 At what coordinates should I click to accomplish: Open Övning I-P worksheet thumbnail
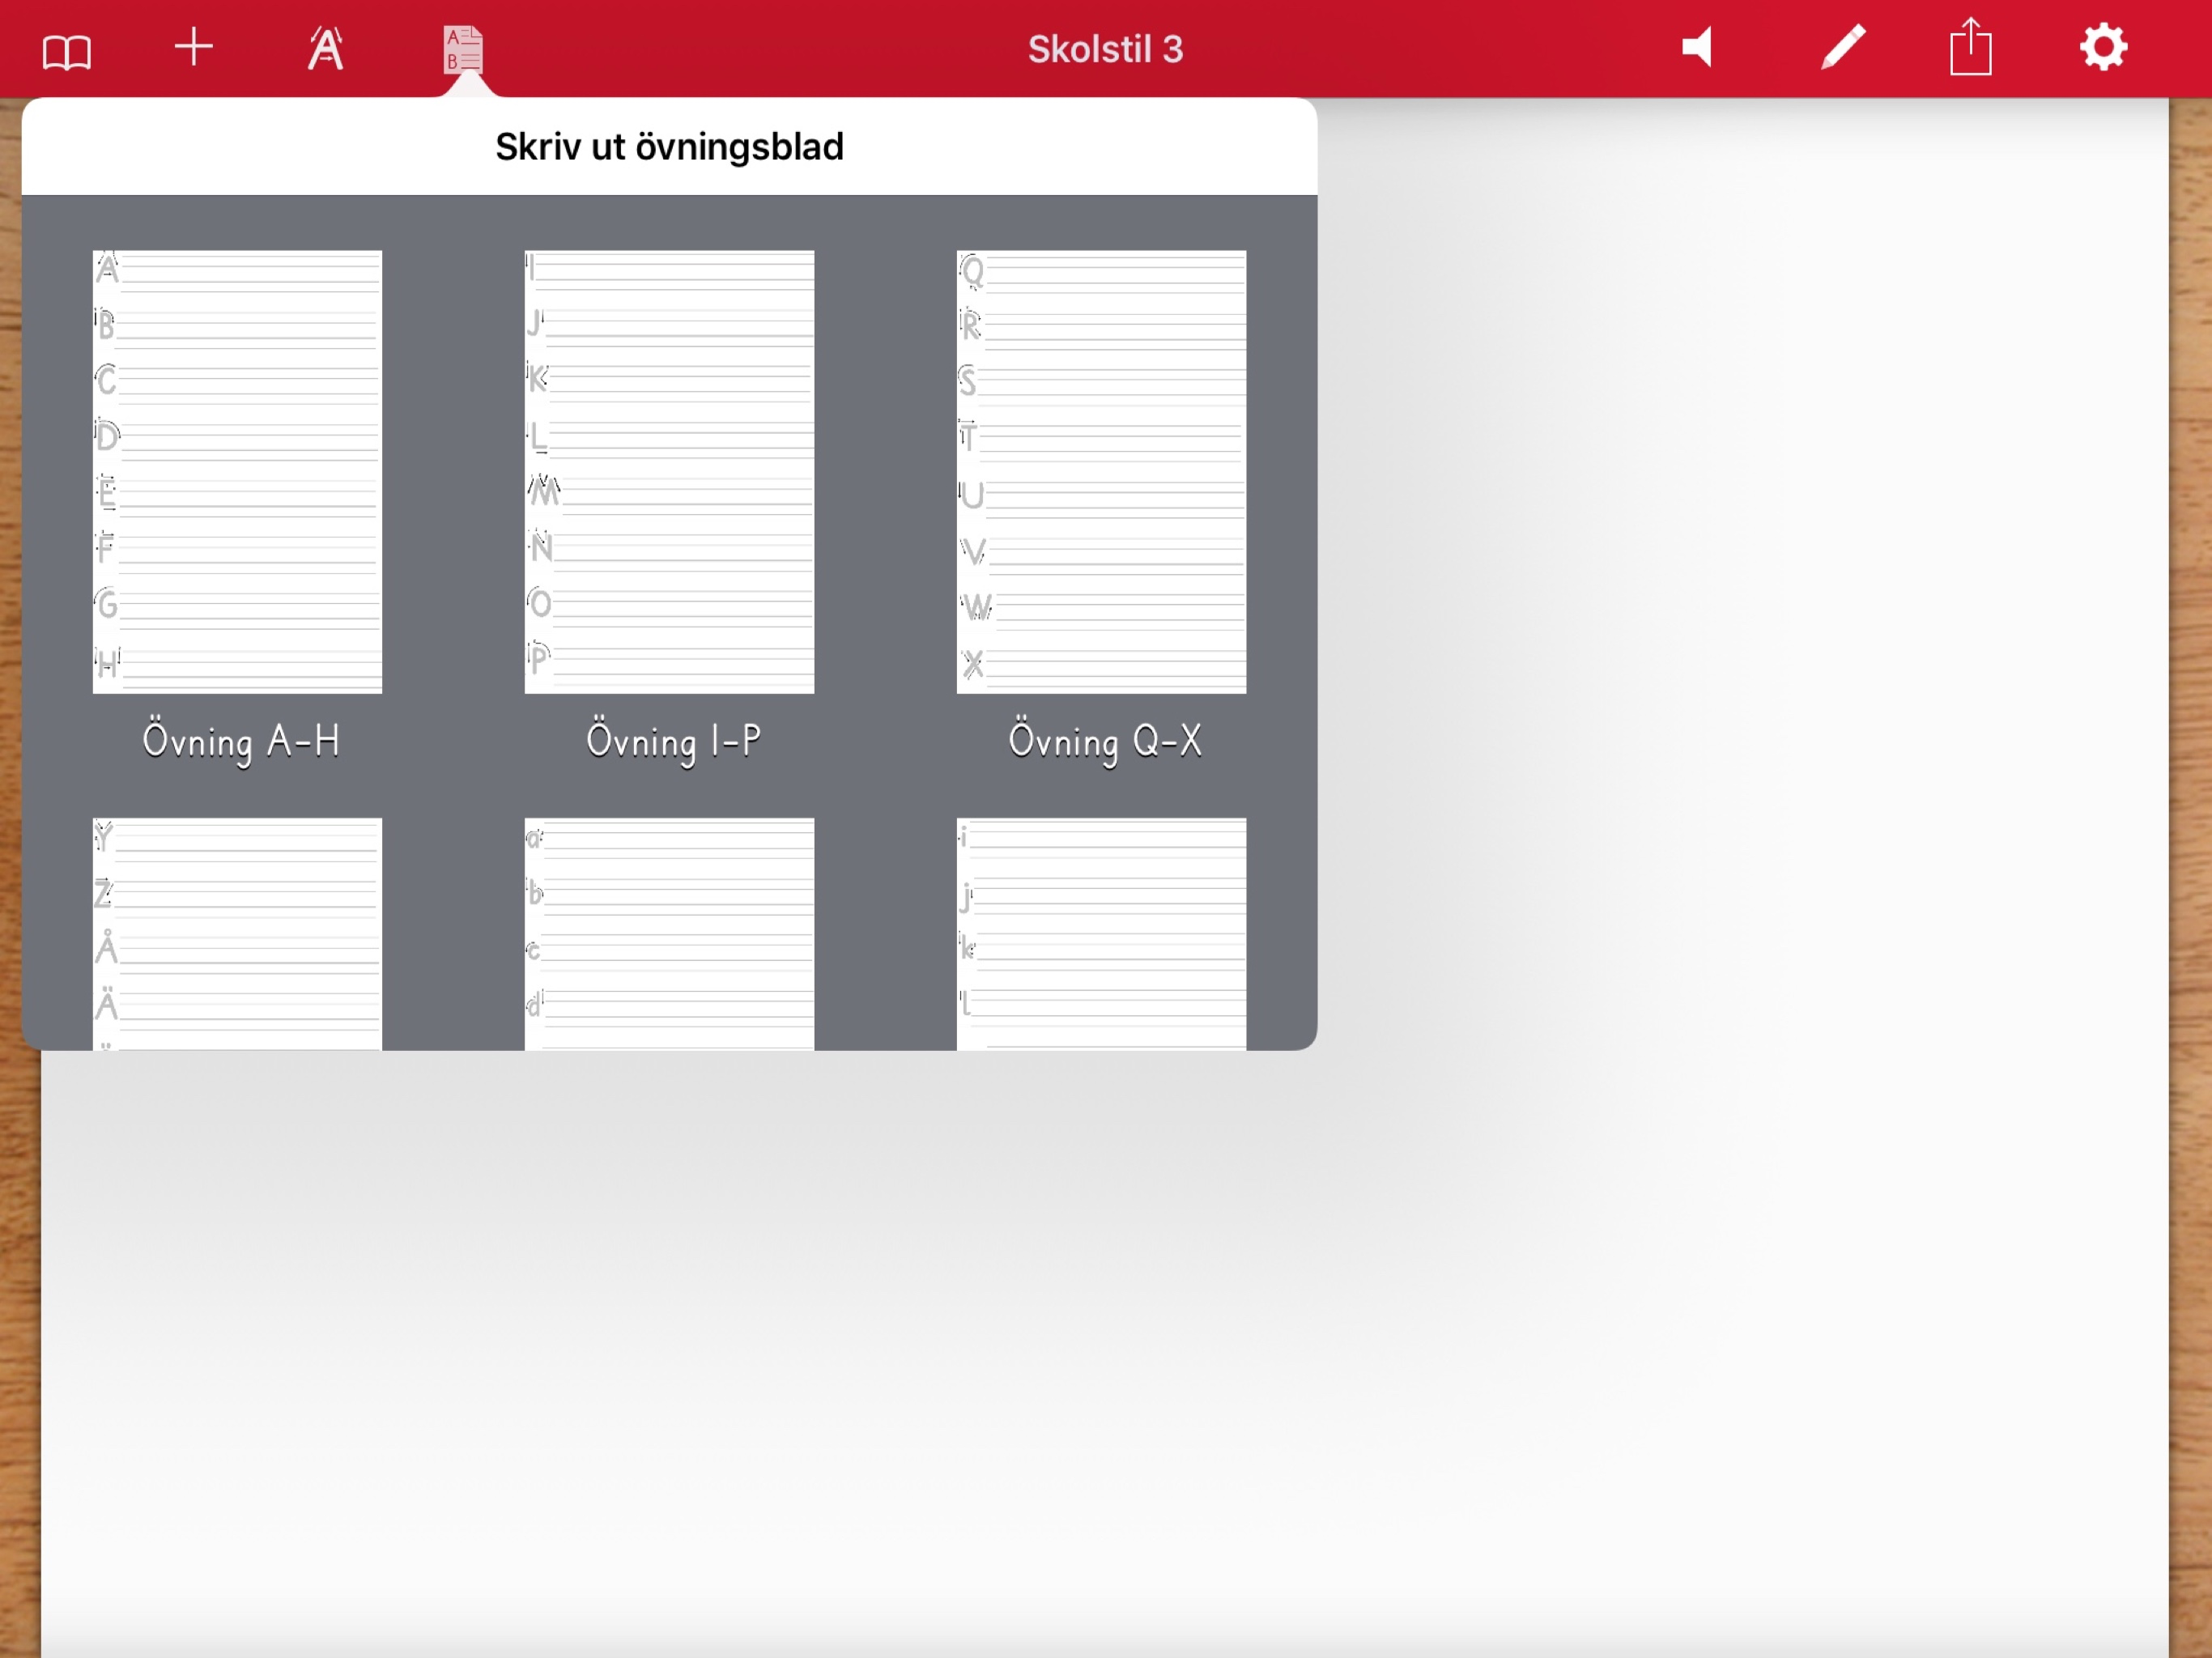[x=669, y=472]
